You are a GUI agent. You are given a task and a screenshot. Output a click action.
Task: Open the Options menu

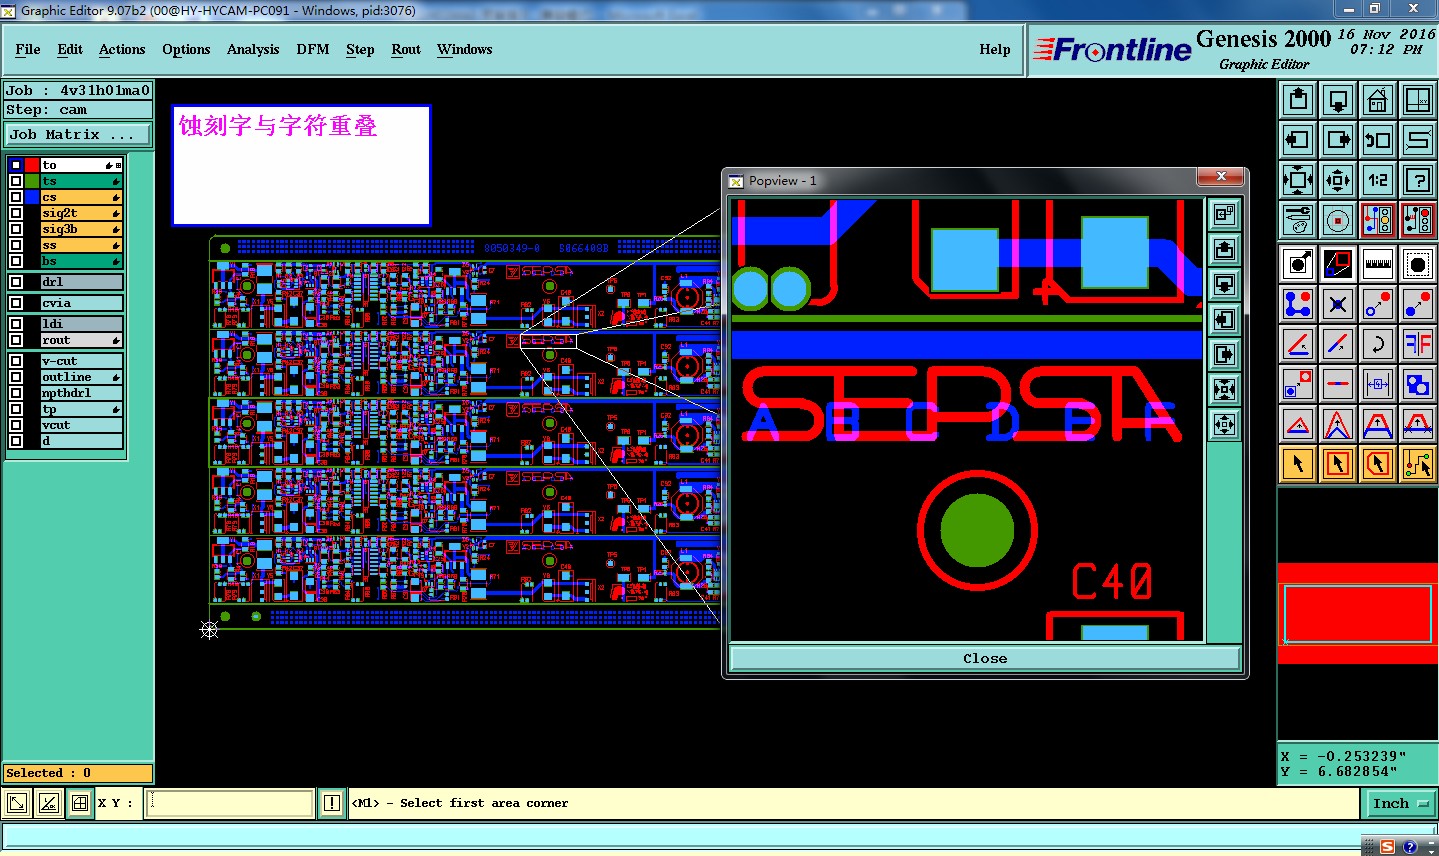186,49
